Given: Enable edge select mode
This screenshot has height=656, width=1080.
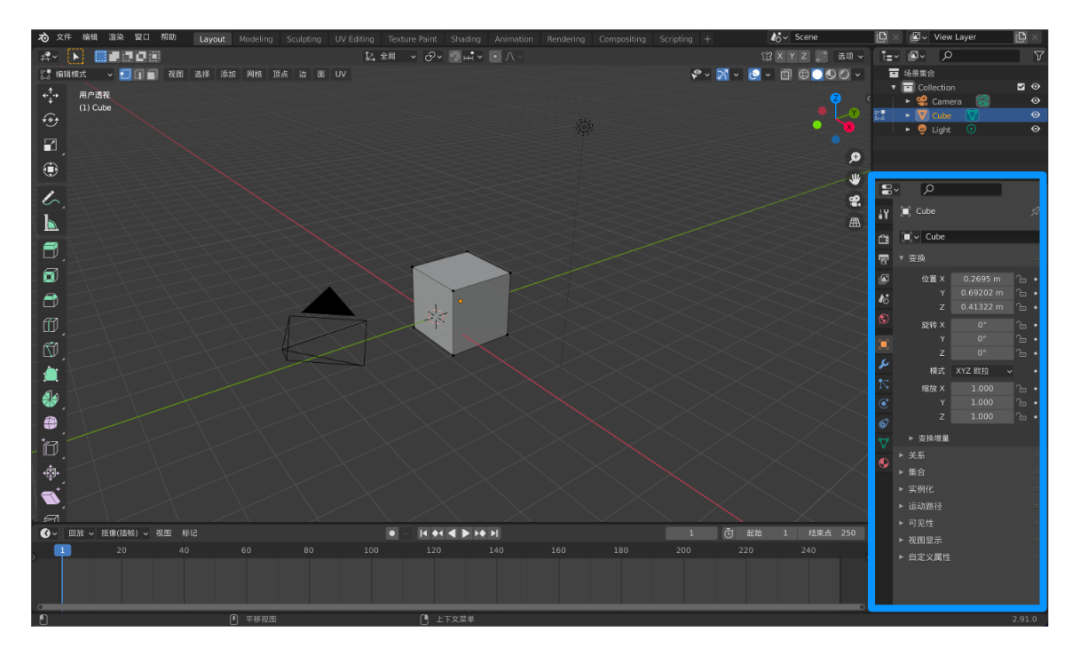Looking at the screenshot, I should pyautogui.click(x=138, y=74).
